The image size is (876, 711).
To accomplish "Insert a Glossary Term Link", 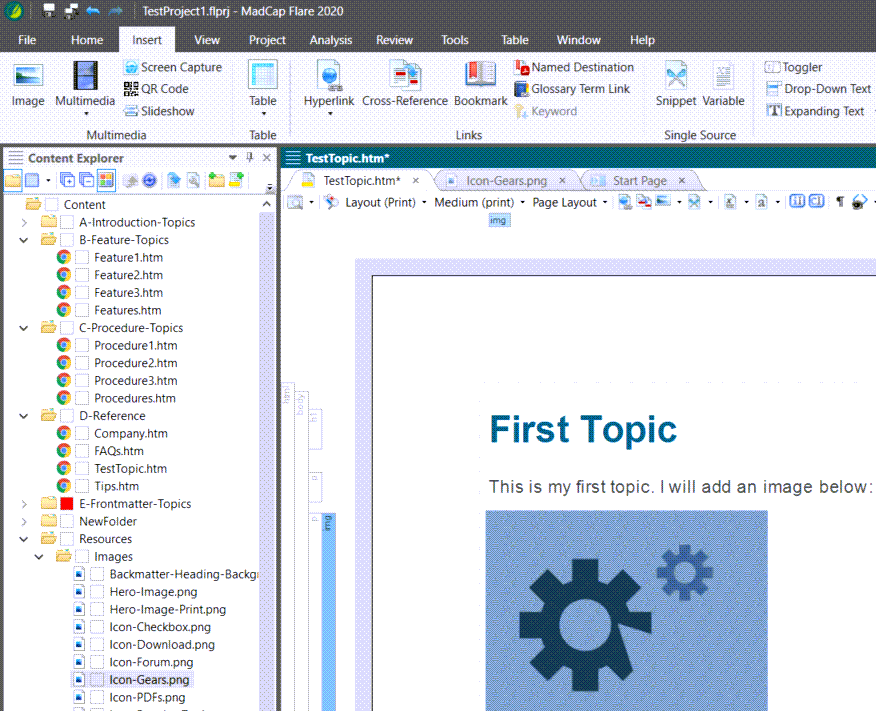I will coord(572,89).
